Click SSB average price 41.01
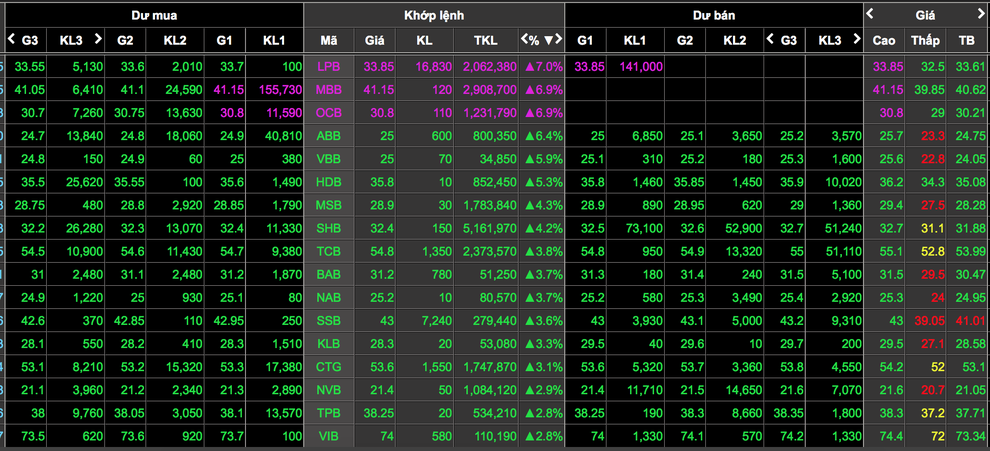This screenshot has width=990, height=451. [x=970, y=320]
